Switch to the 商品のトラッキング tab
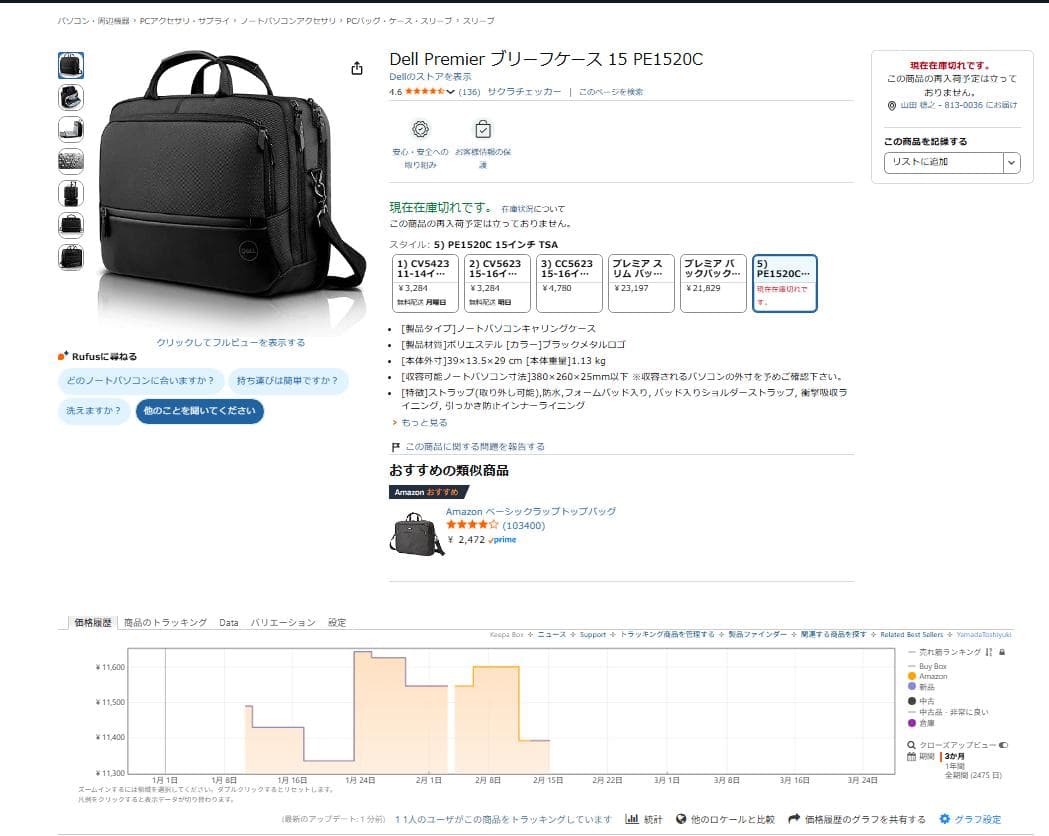The height and width of the screenshot is (836, 1049). 165,623
